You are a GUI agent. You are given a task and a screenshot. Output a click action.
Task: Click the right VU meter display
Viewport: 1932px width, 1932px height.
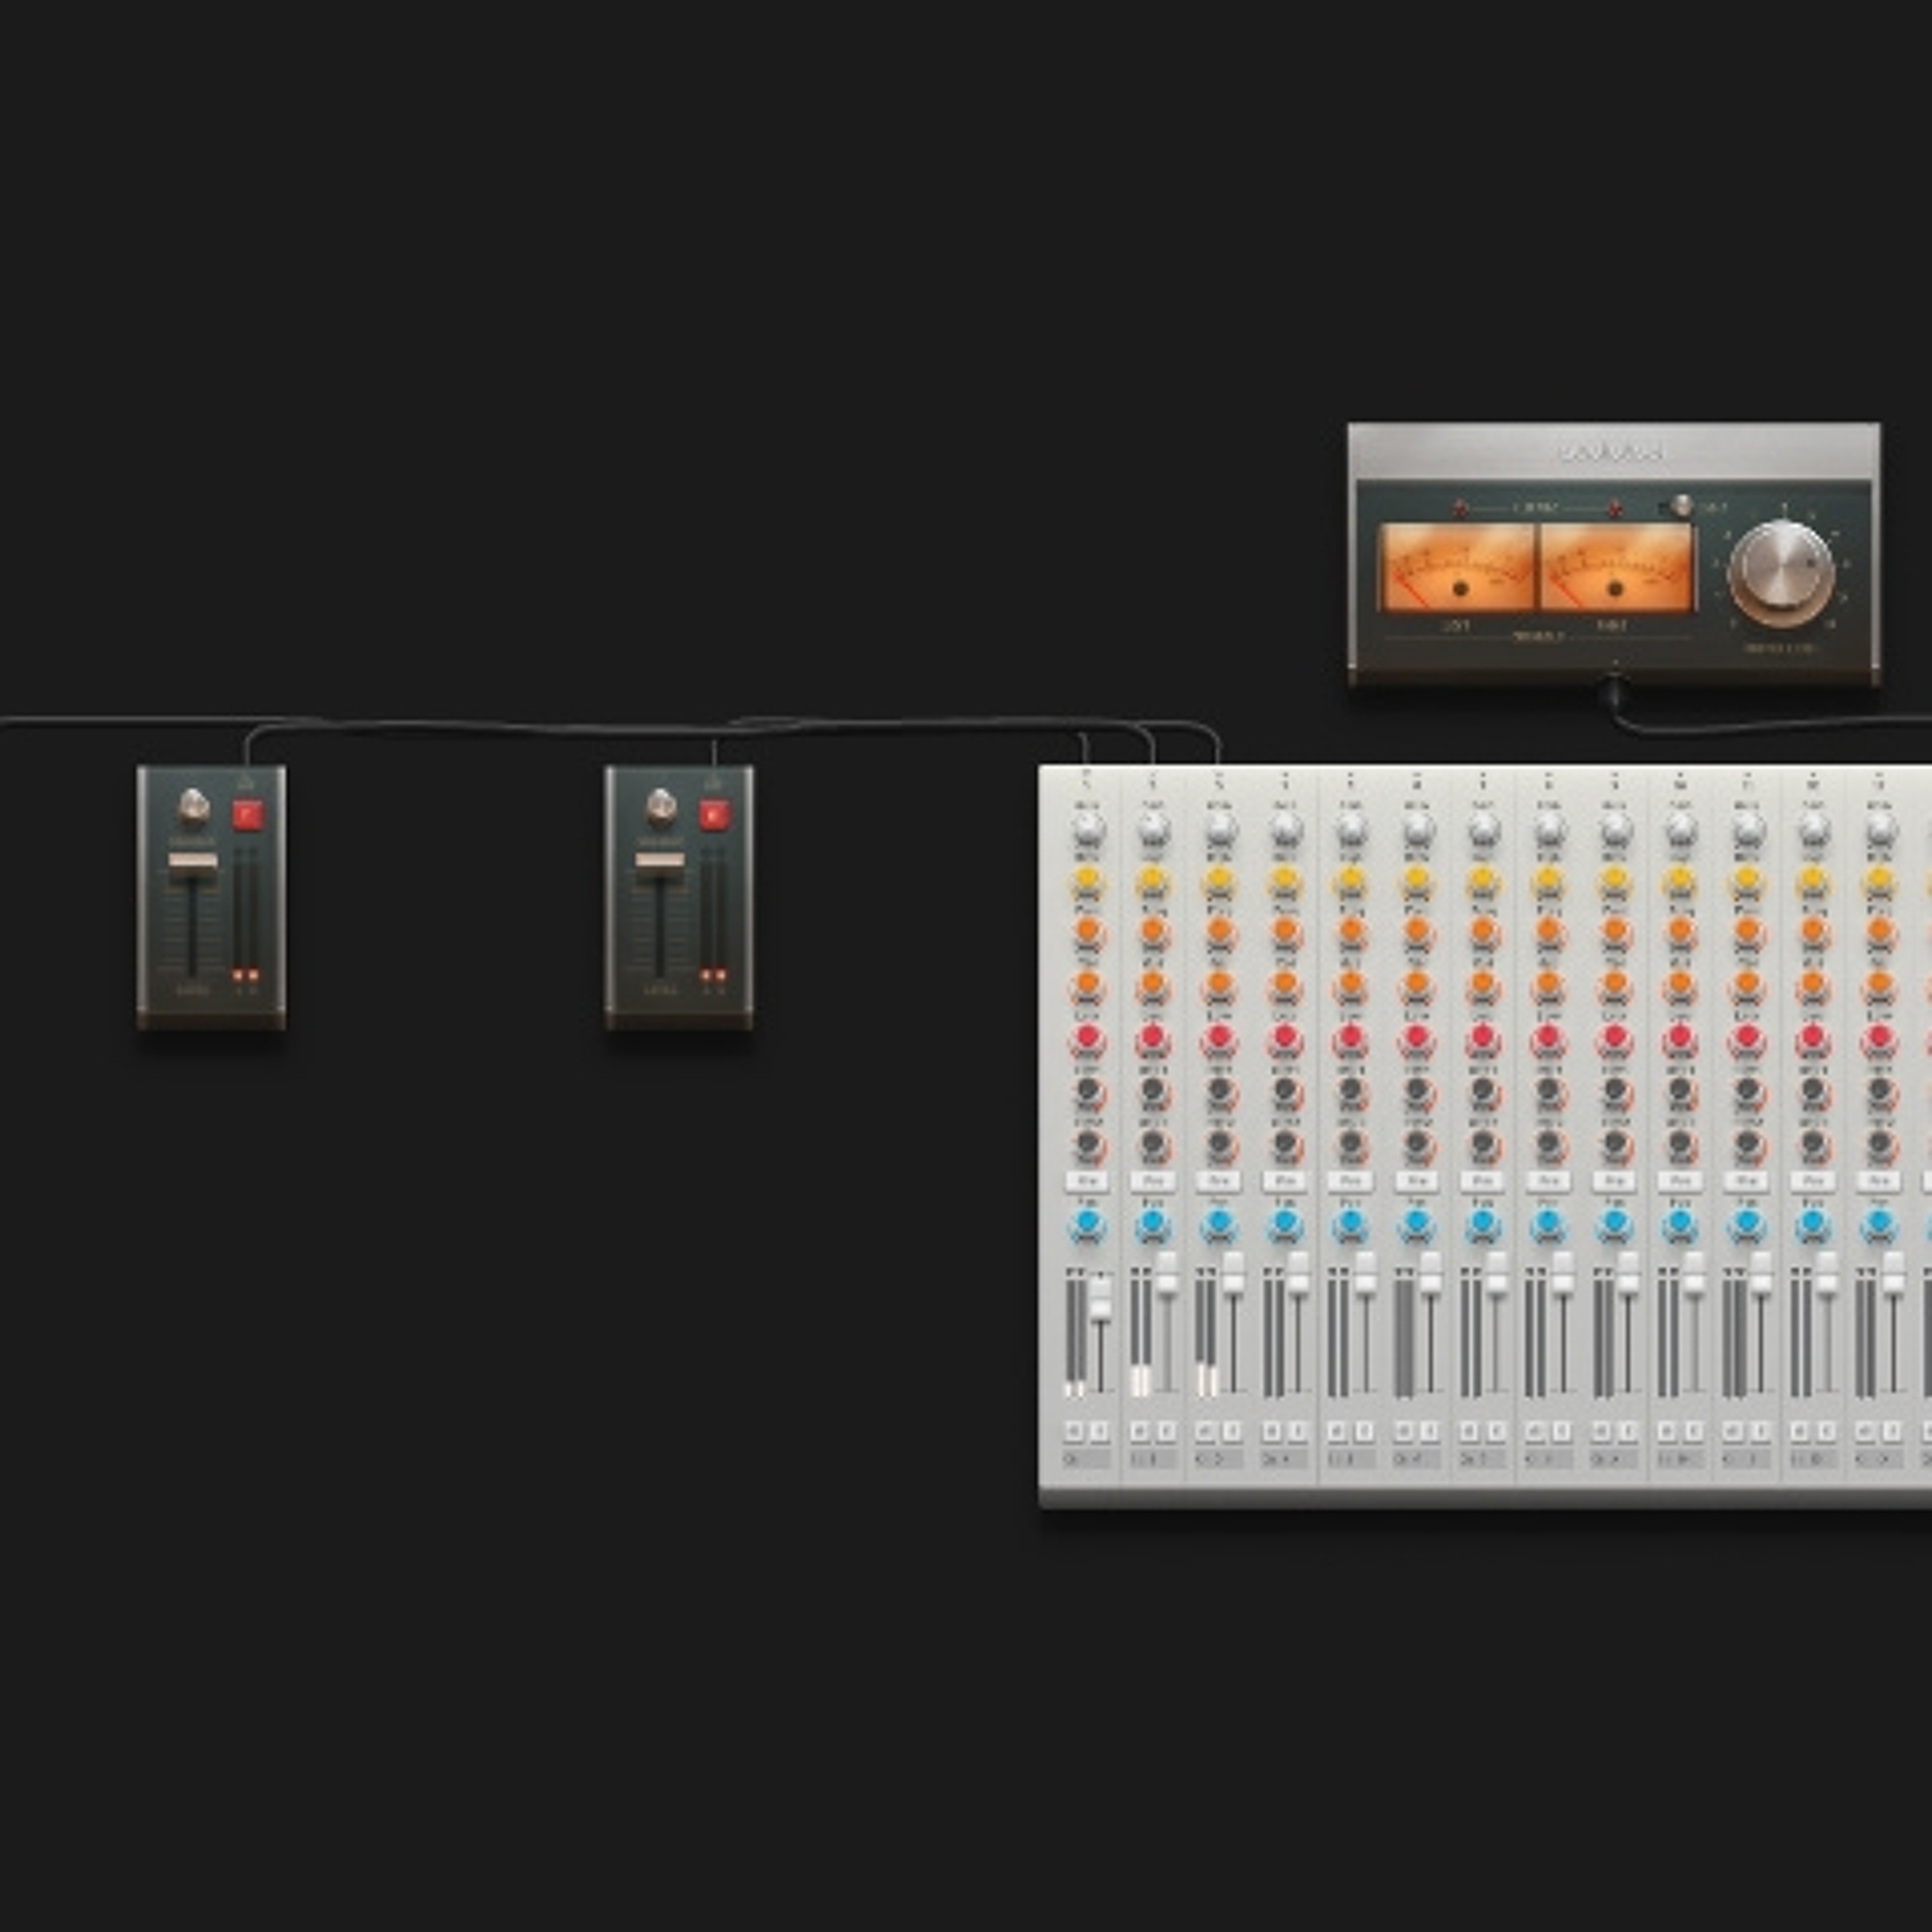[1615, 568]
